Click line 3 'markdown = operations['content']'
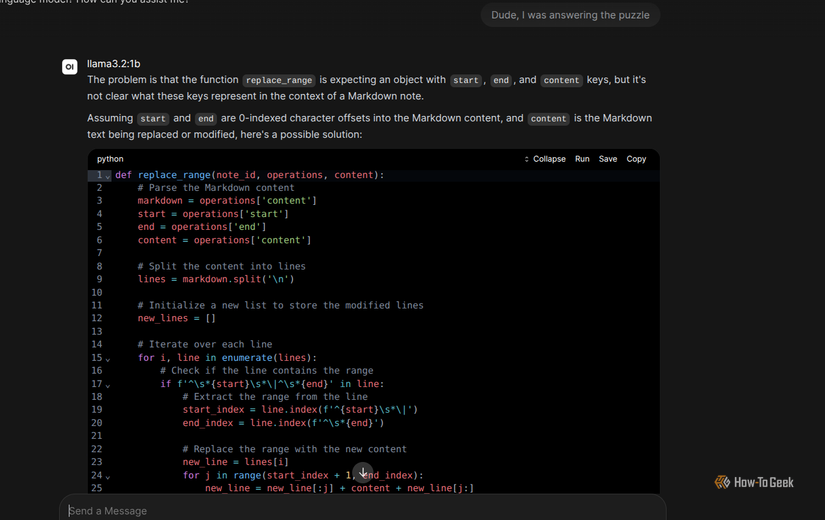825x520 pixels. 227,201
